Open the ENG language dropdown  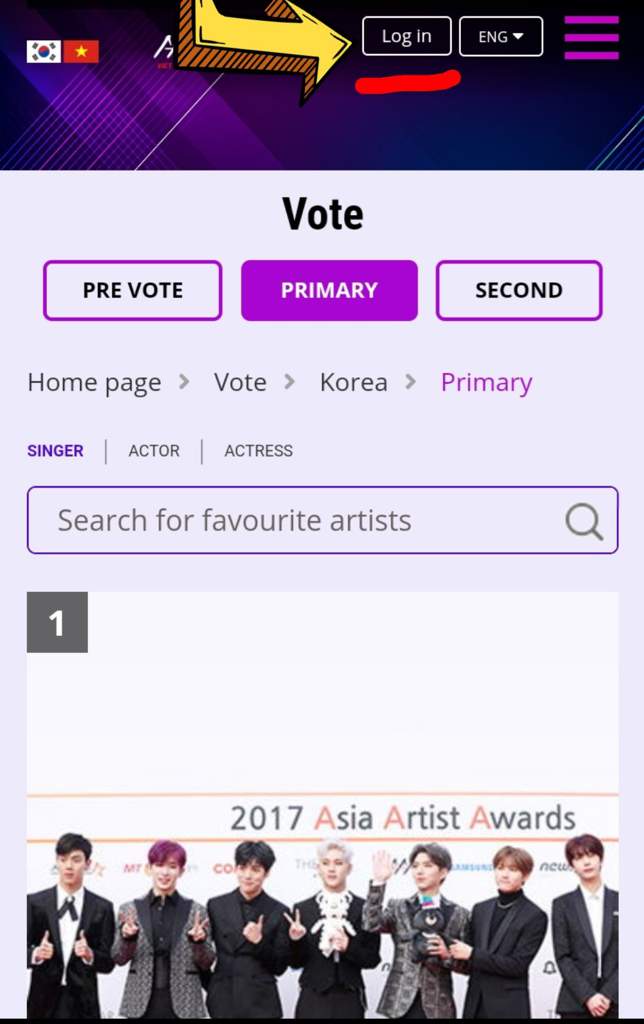tap(501, 37)
